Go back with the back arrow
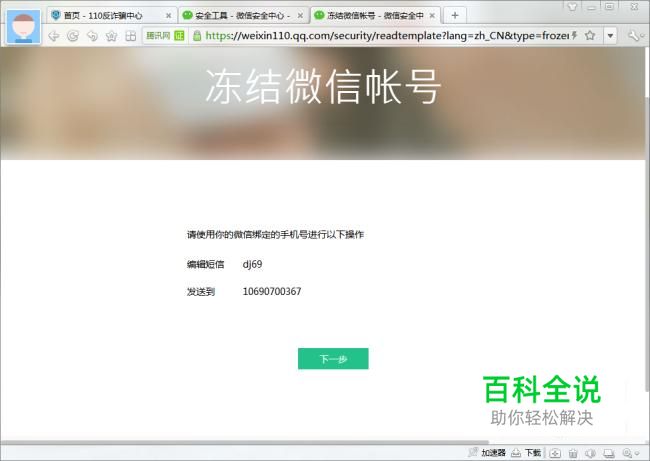The height and width of the screenshot is (461, 650). coord(53,36)
